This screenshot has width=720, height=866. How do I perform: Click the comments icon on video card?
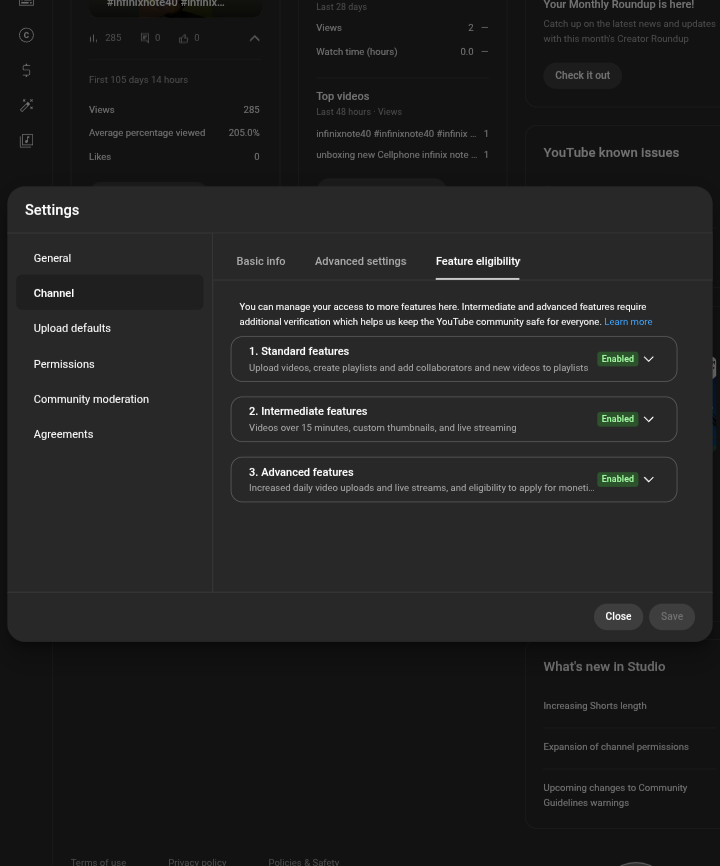145,38
